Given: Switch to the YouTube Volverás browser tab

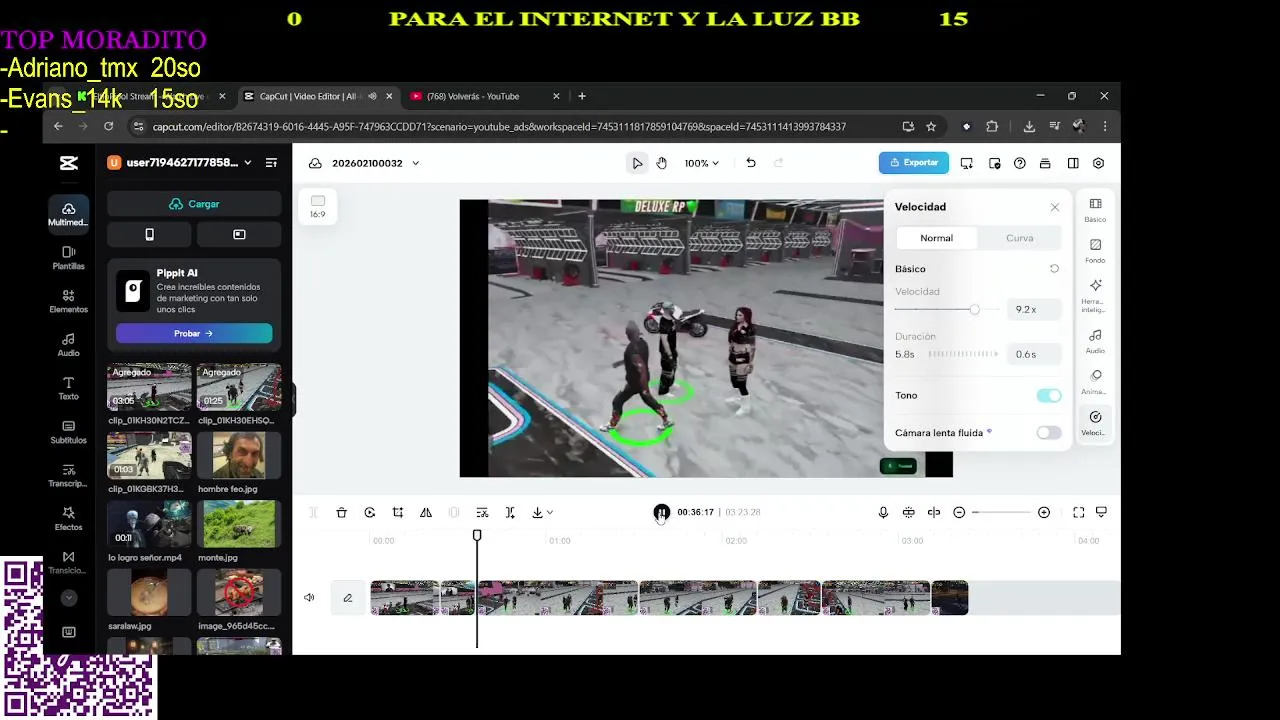Looking at the screenshot, I should pos(485,96).
